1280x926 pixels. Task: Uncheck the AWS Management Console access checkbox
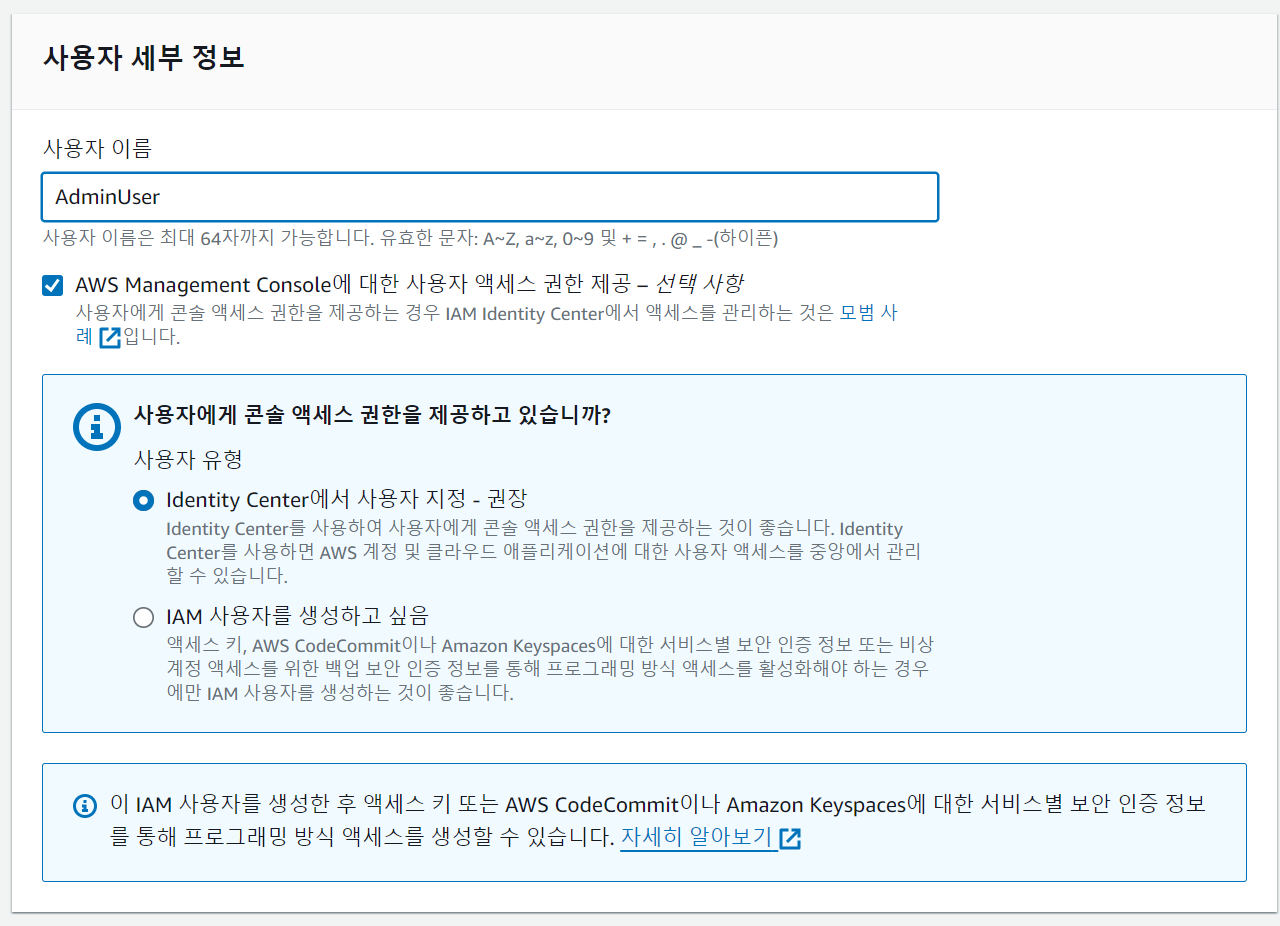pos(52,285)
